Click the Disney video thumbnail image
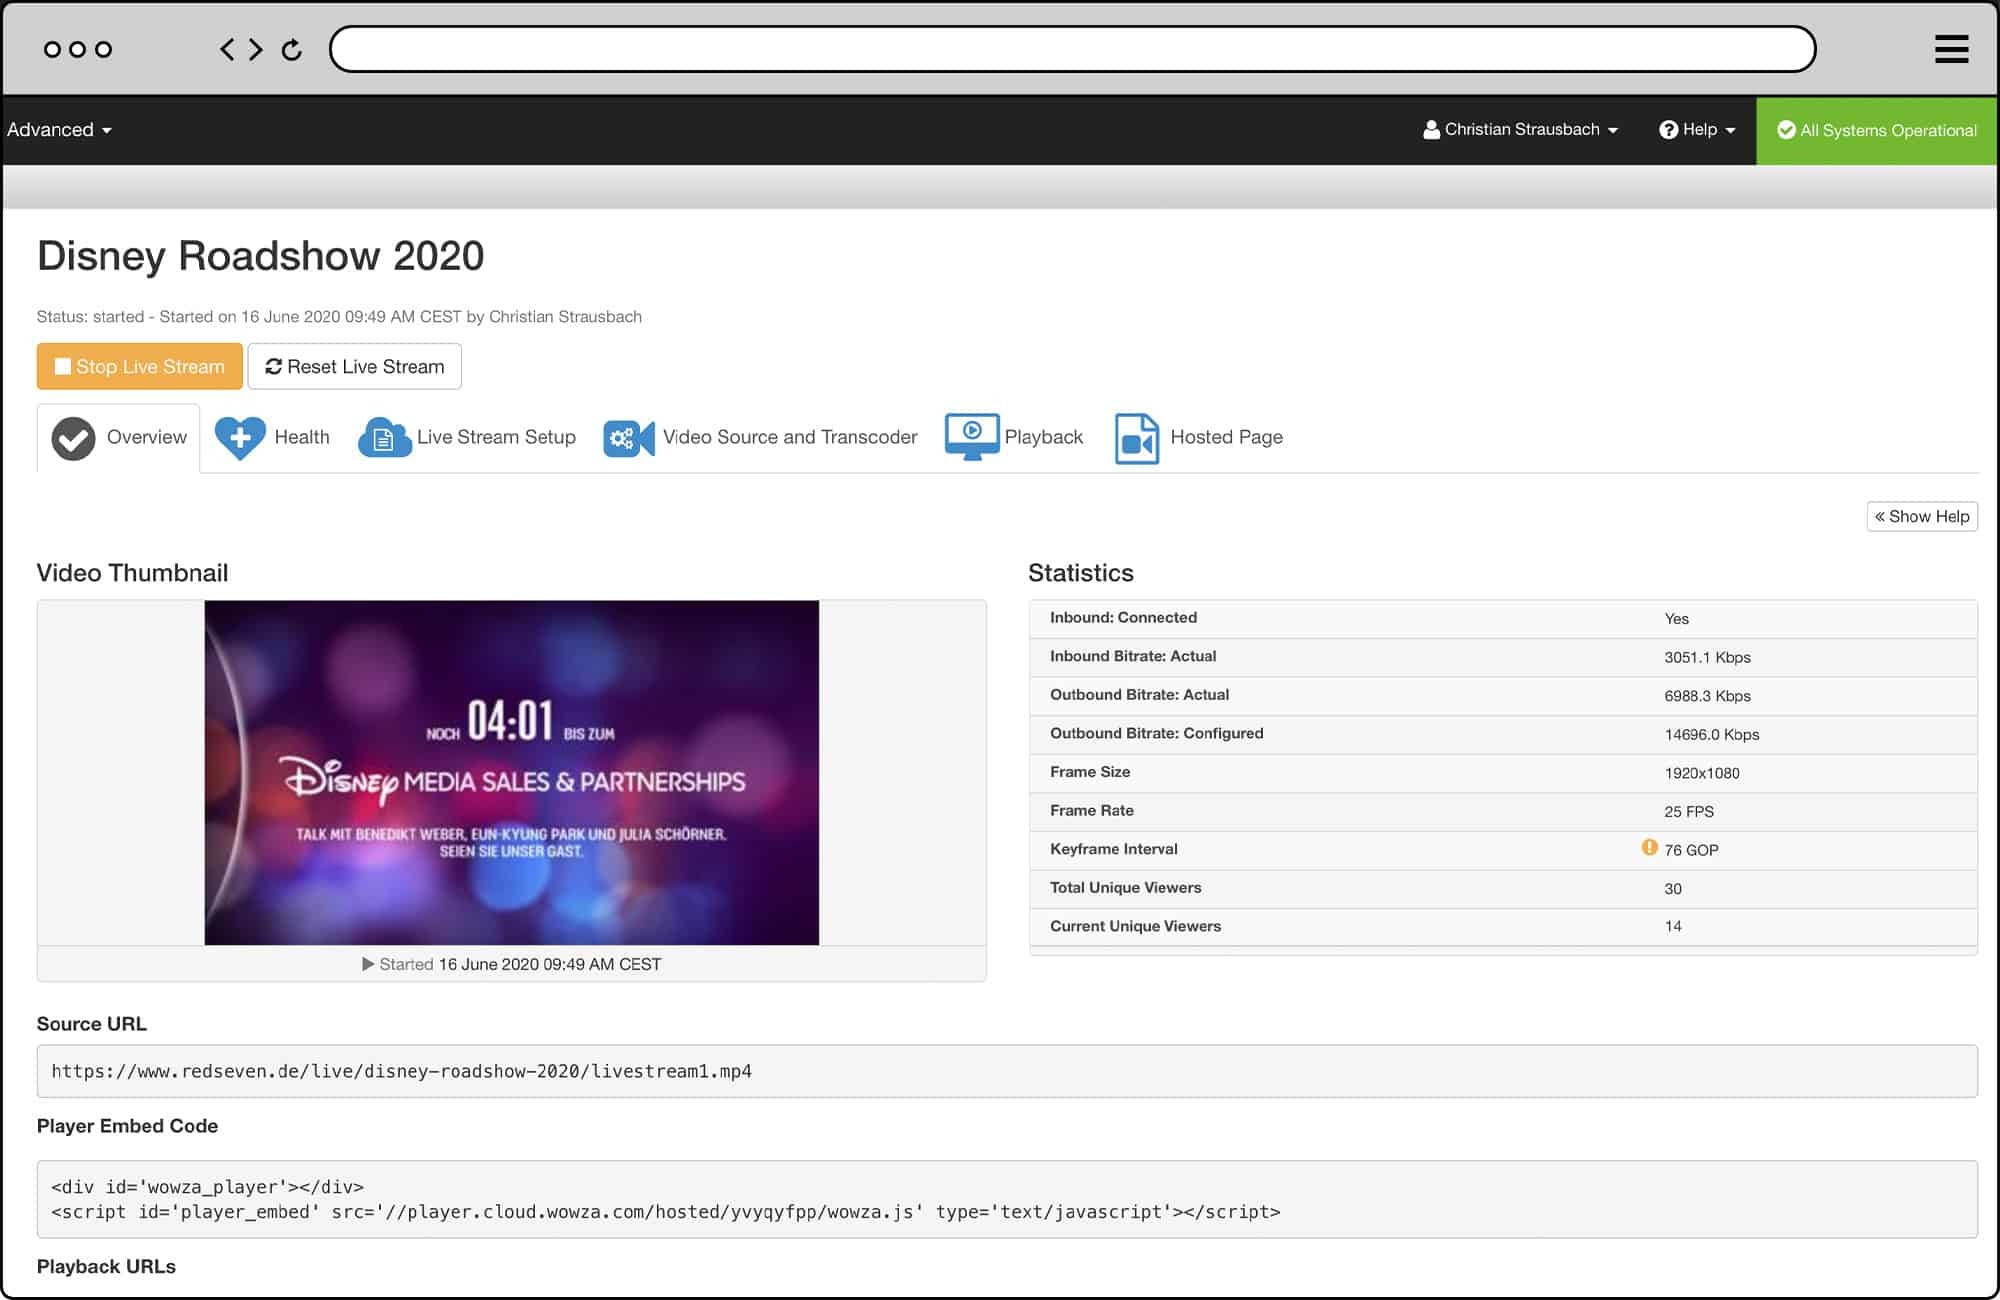2000x1300 pixels. point(512,772)
